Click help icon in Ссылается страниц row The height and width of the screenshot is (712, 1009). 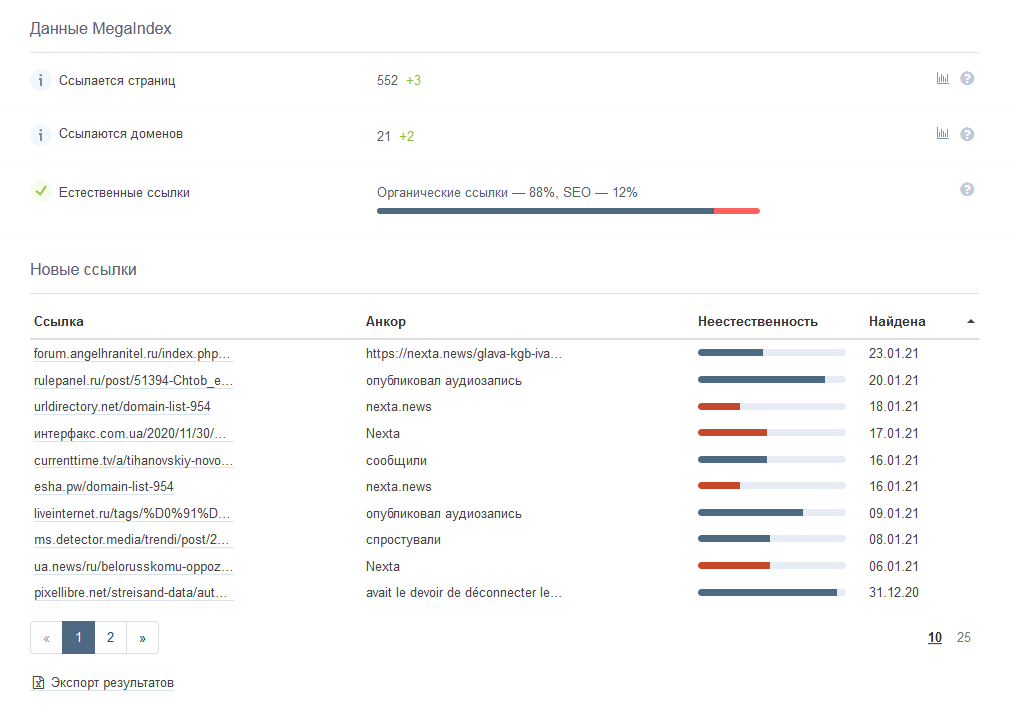(x=967, y=79)
